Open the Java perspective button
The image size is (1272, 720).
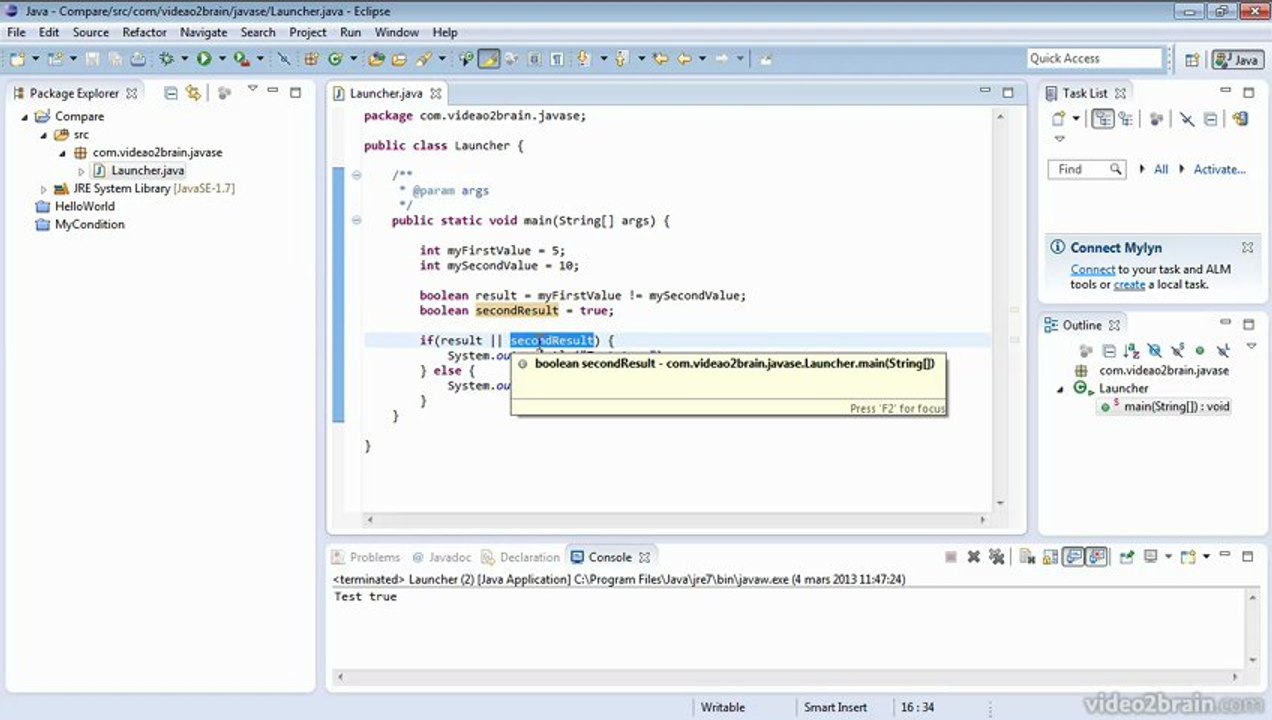tap(1237, 60)
